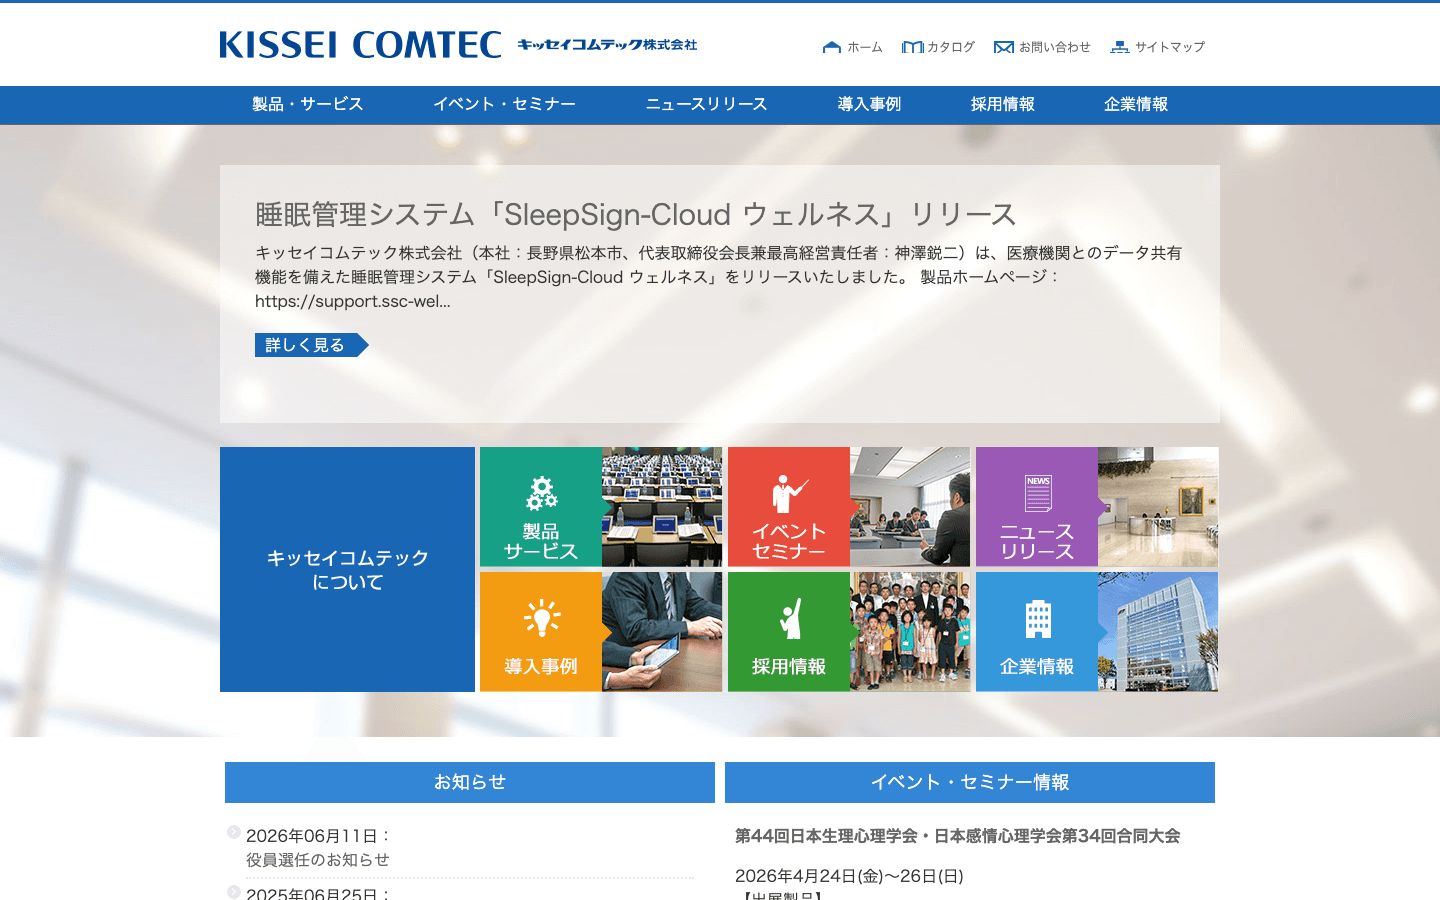Open the green 採用情報 person tile

click(789, 631)
